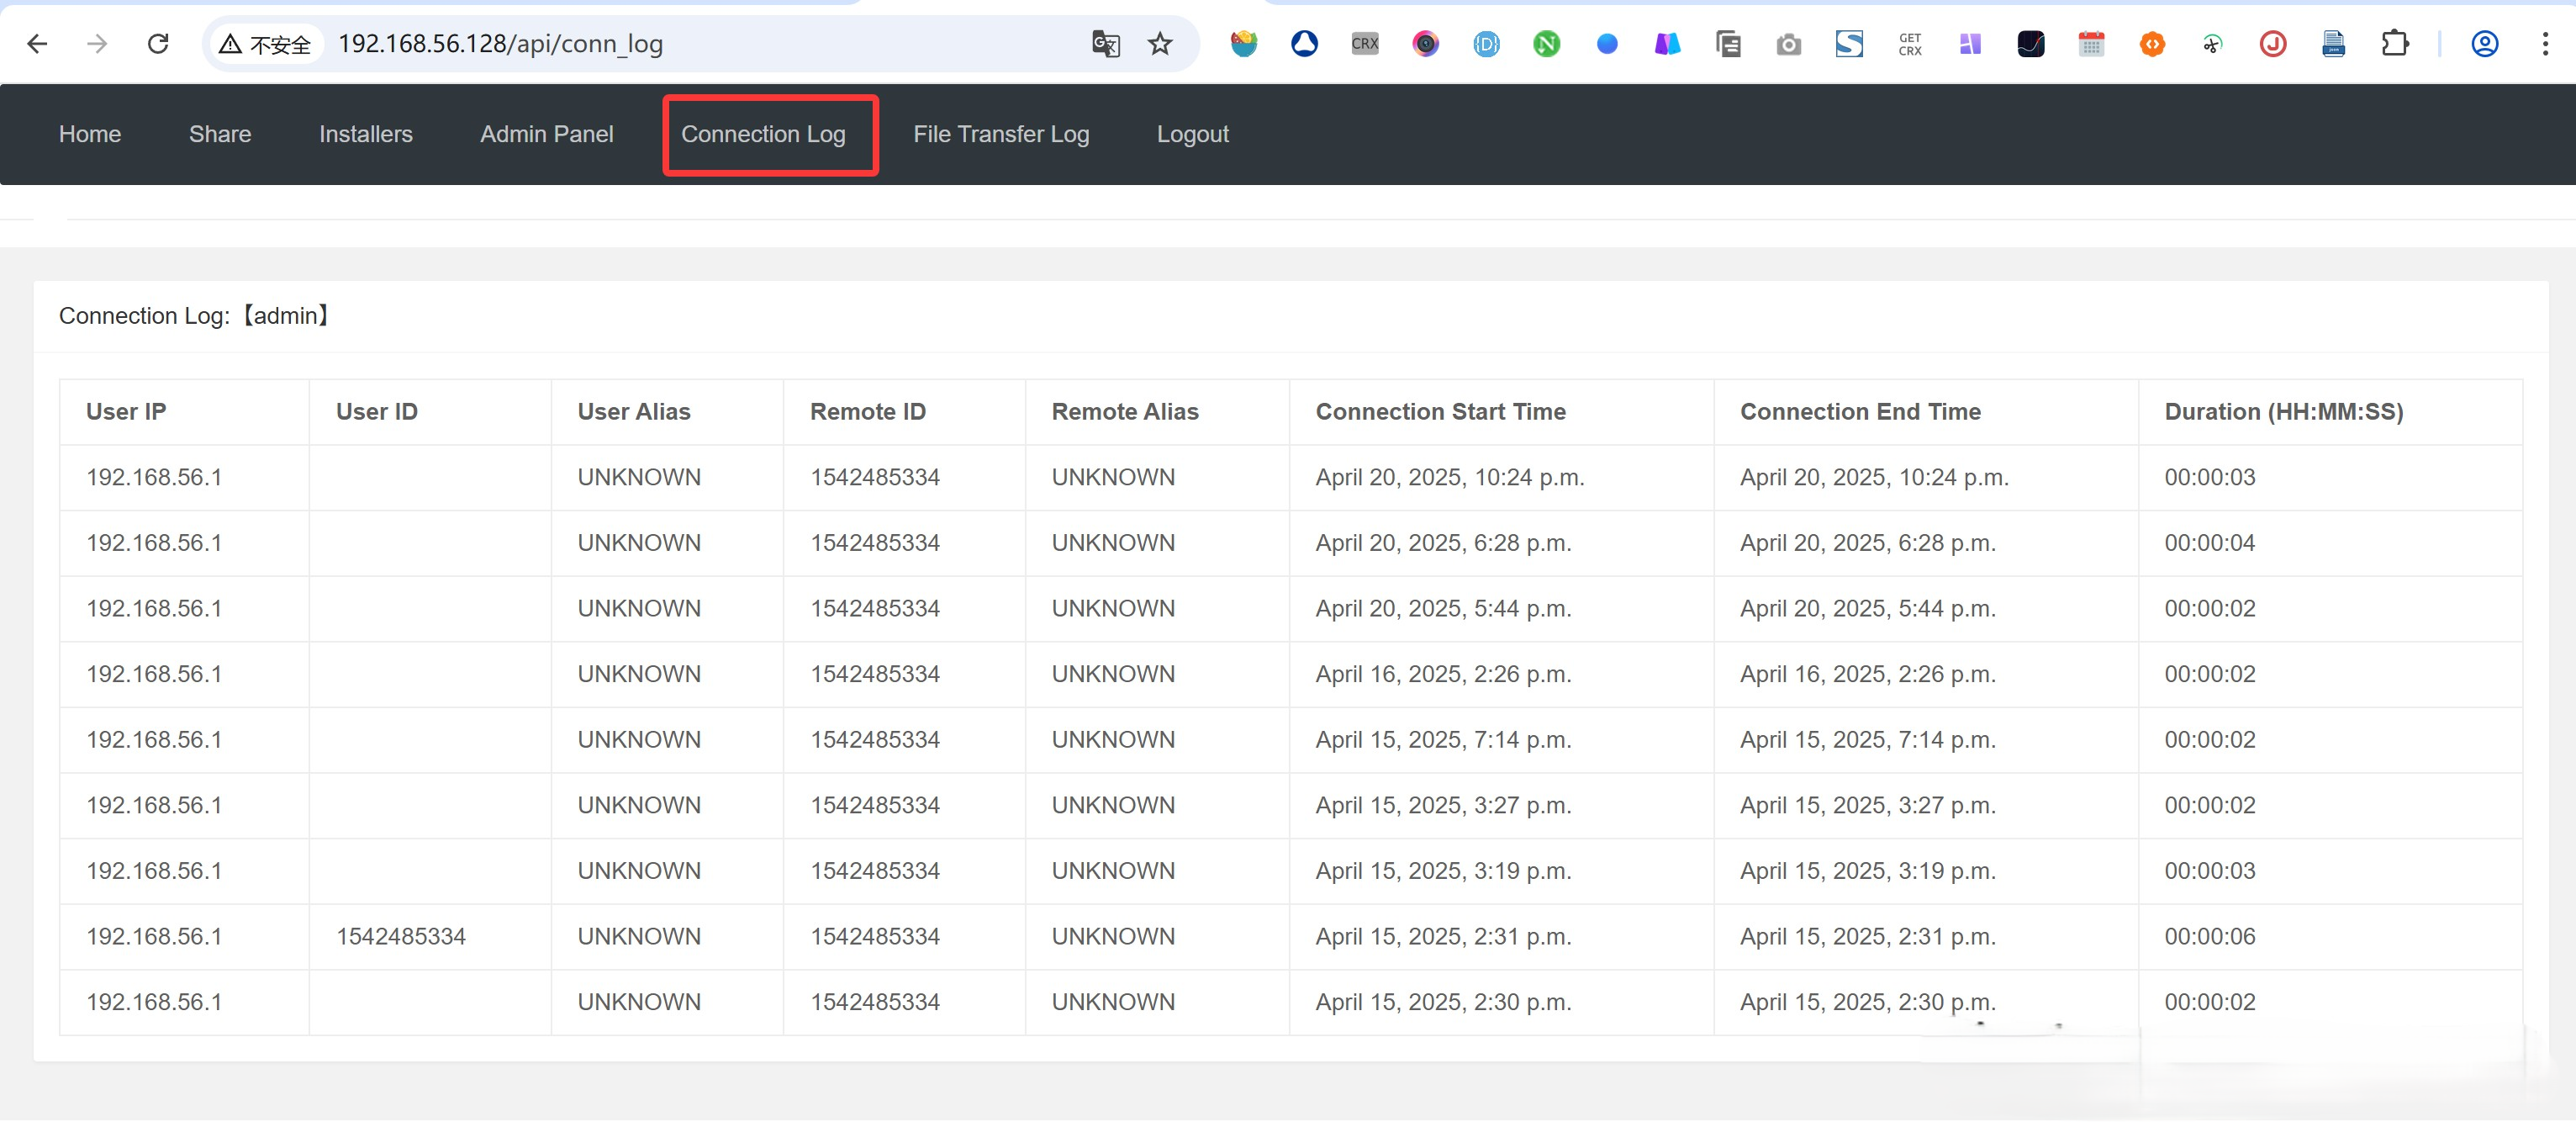Open the JSON document extension icon
Viewport: 2576px width, 1122px height.
[x=2333, y=44]
